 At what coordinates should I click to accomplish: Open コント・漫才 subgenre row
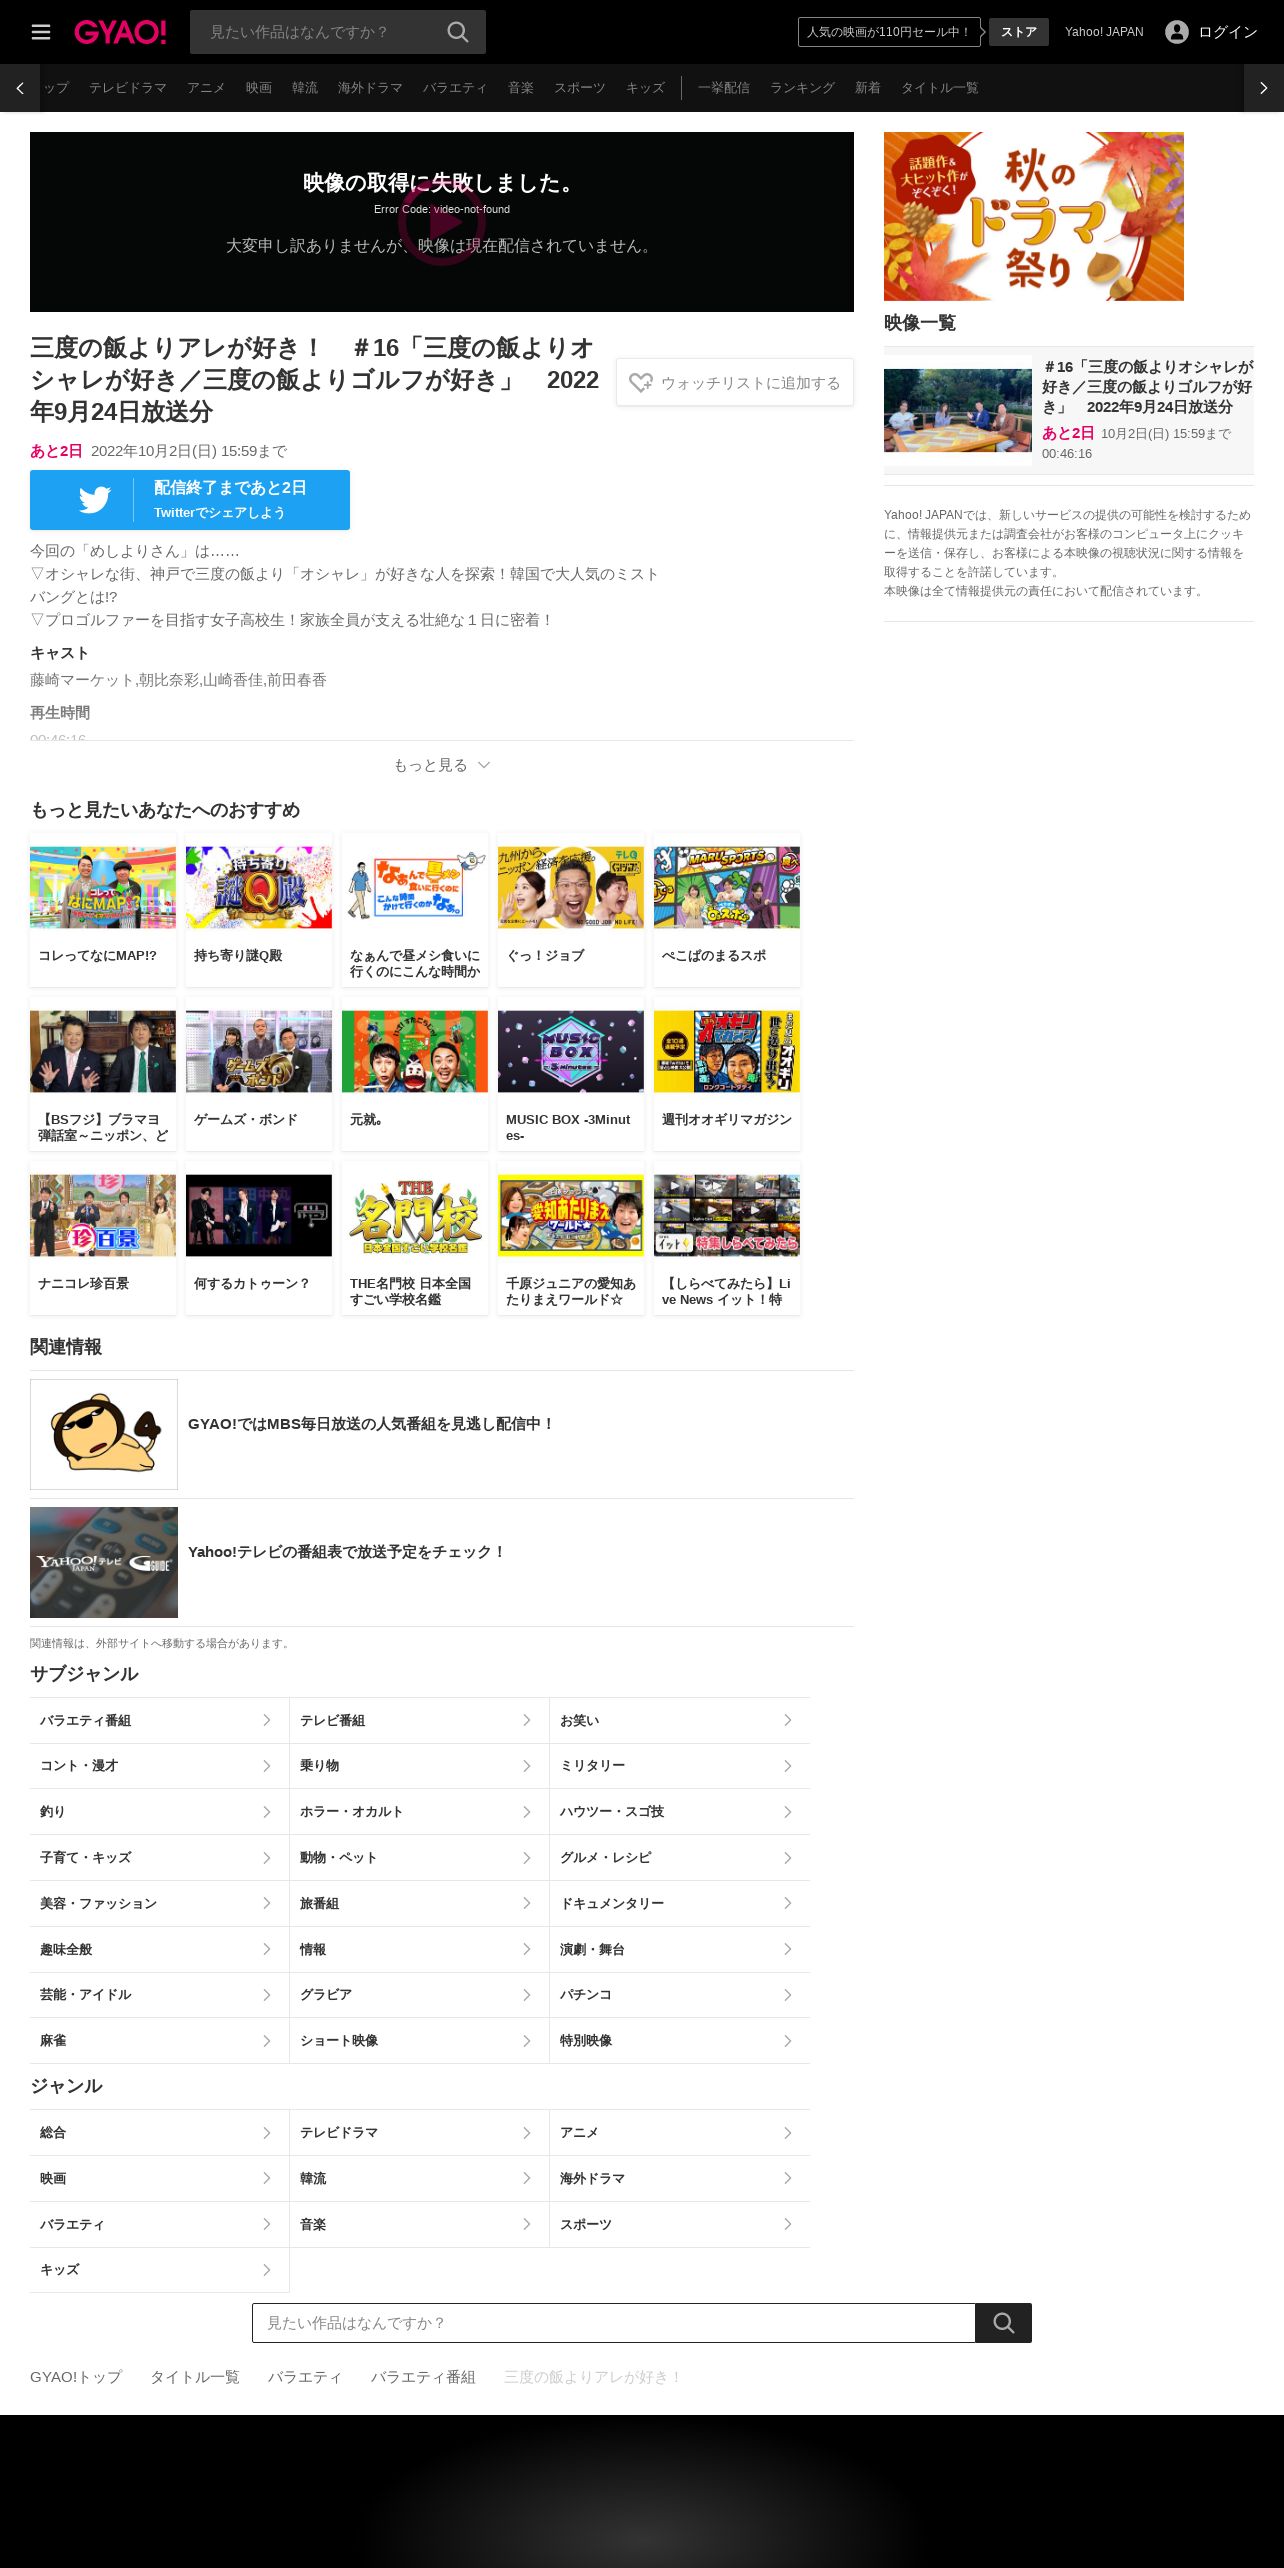tap(159, 1766)
